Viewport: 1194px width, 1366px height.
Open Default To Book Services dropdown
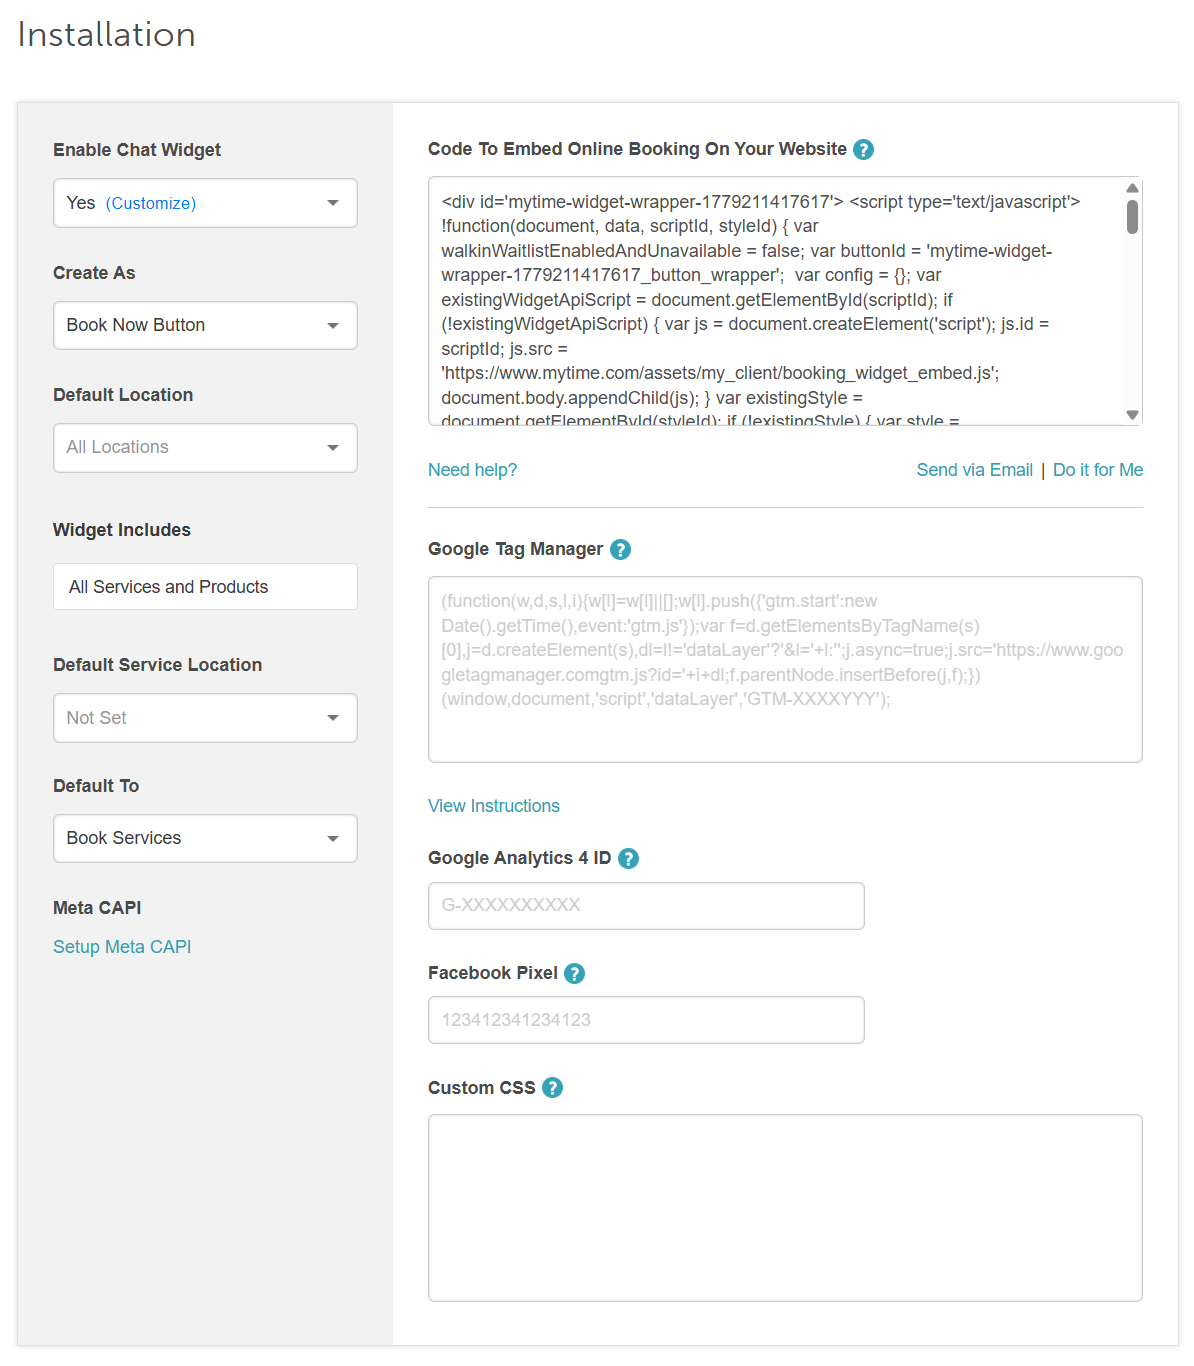[205, 839]
